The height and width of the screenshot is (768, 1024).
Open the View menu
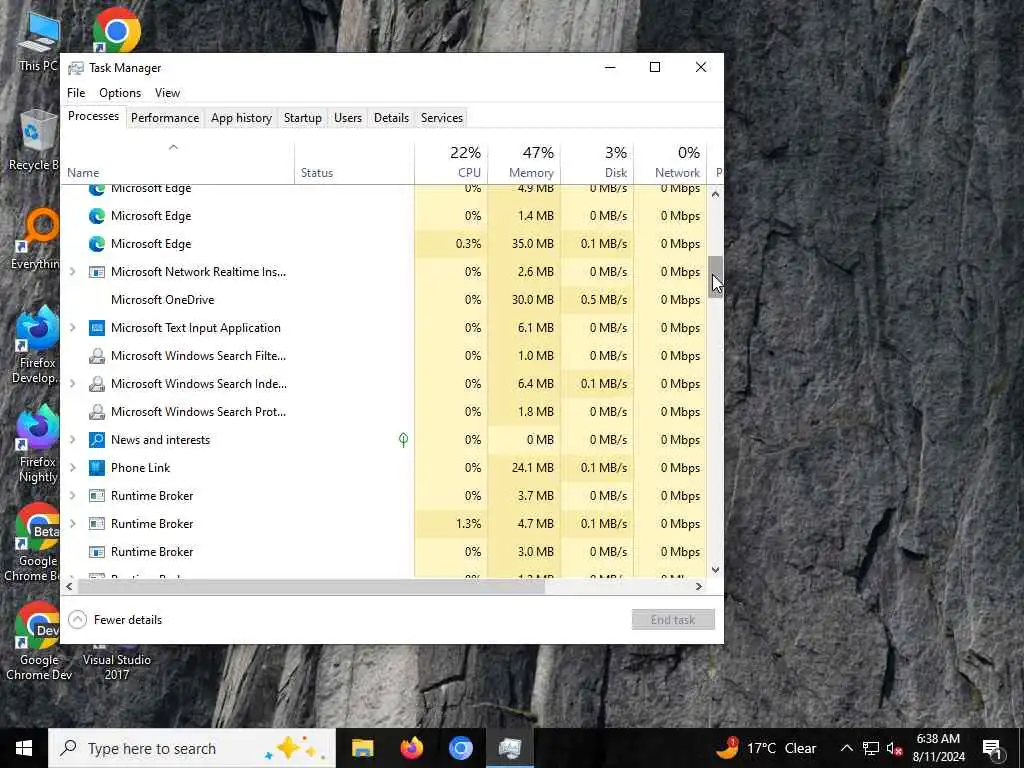coord(167,93)
